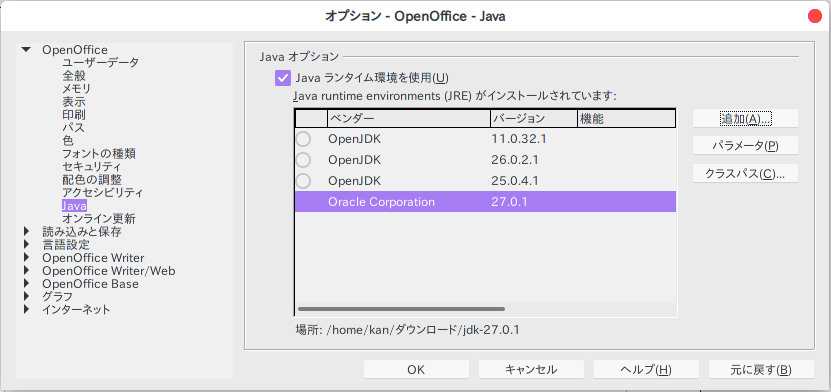Open ヘルプ(H) button
This screenshot has height=392, width=831.
pyautogui.click(x=646, y=370)
